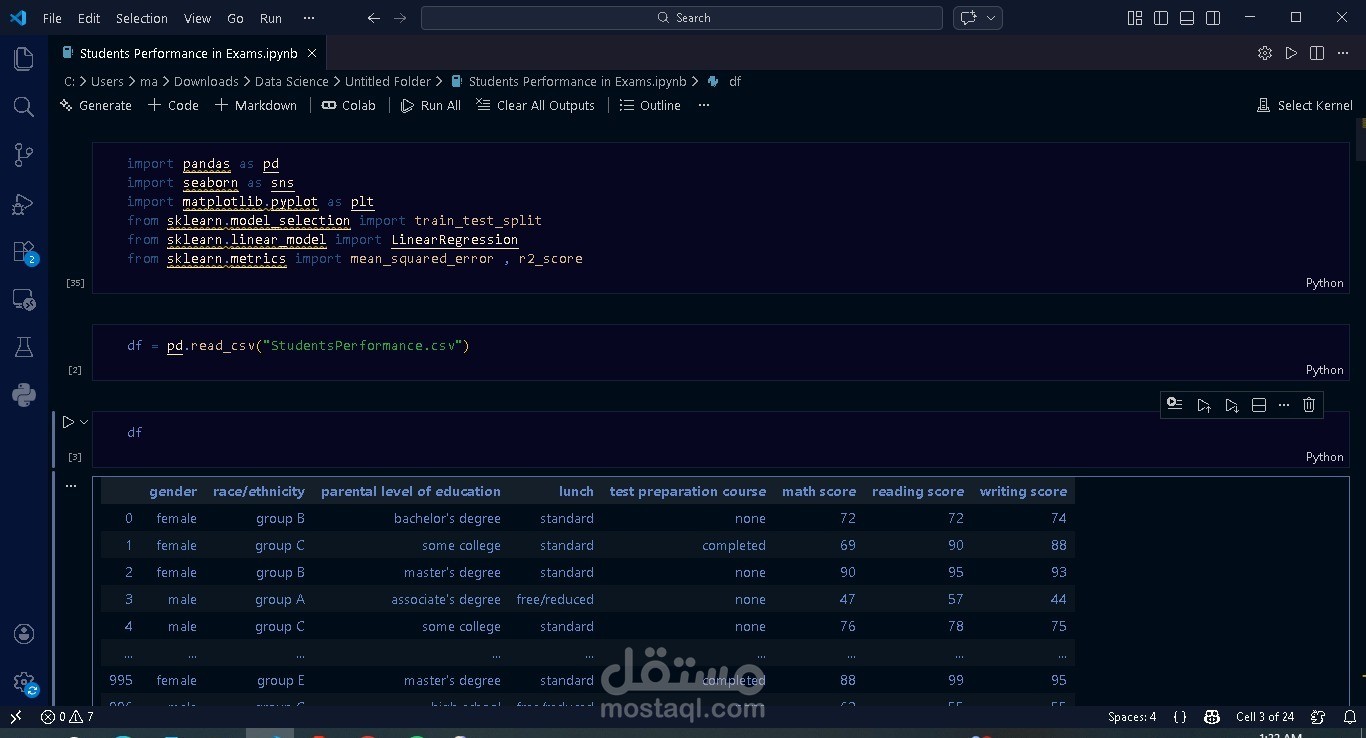Image resolution: width=1366 pixels, height=738 pixels.
Task: Open the View menu
Action: pyautogui.click(x=198, y=18)
